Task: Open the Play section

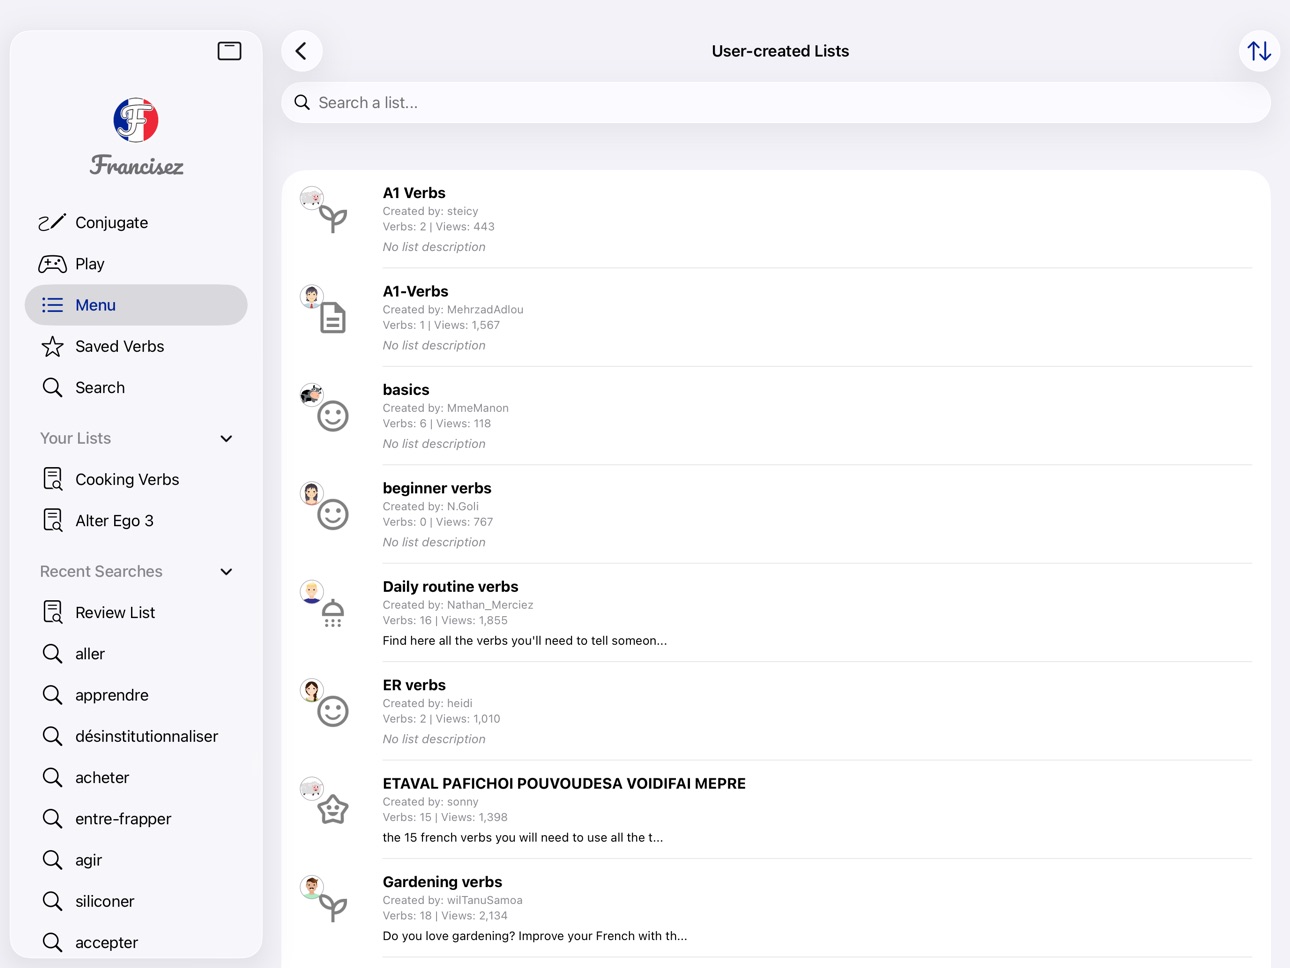Action: pyautogui.click(x=136, y=264)
